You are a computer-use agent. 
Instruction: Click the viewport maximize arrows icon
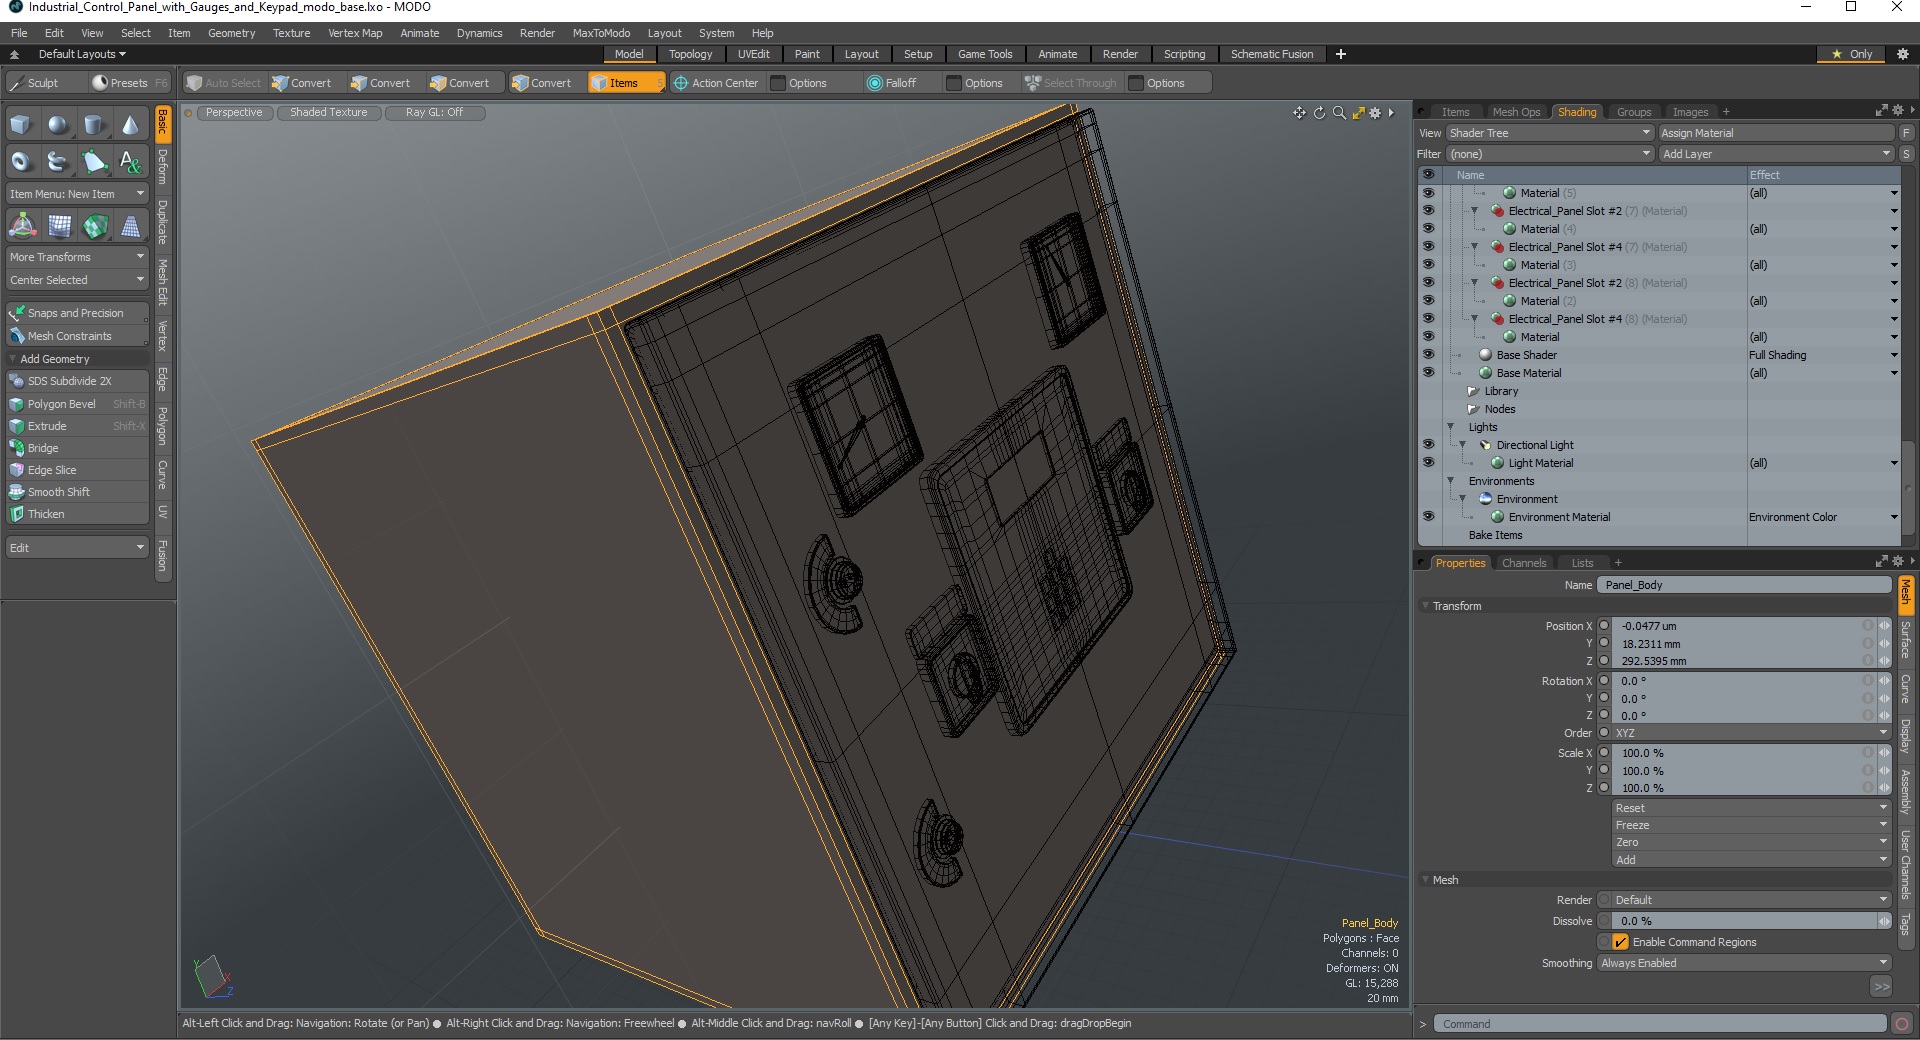coord(1358,113)
